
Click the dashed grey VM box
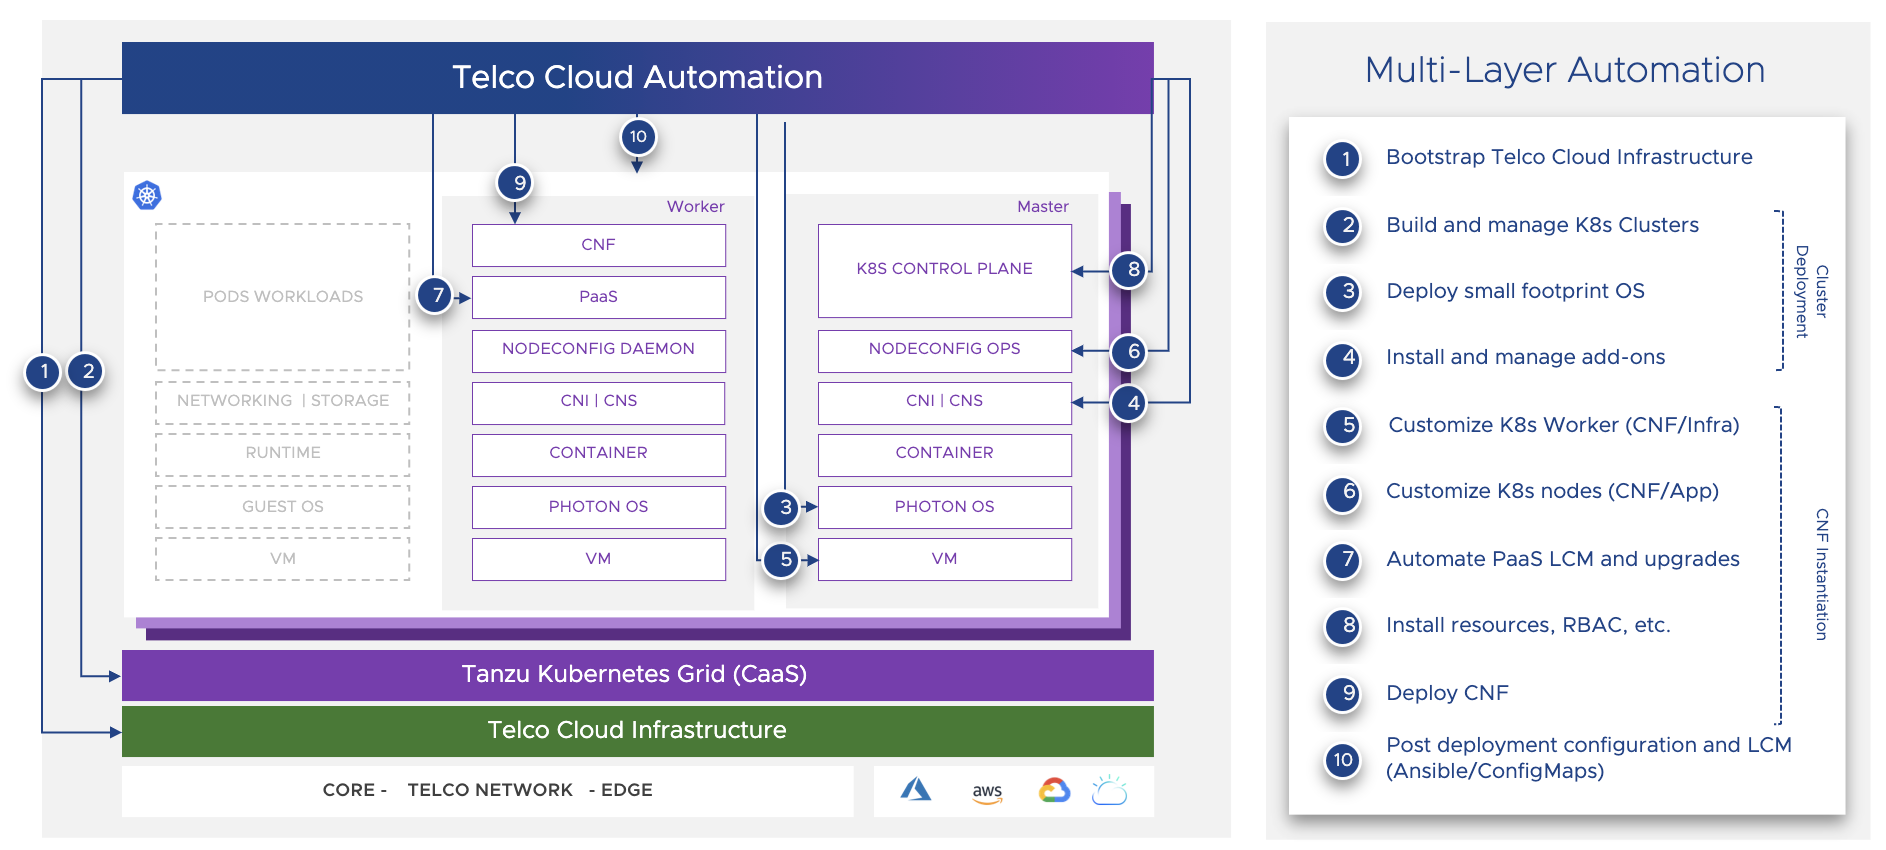coord(283,559)
